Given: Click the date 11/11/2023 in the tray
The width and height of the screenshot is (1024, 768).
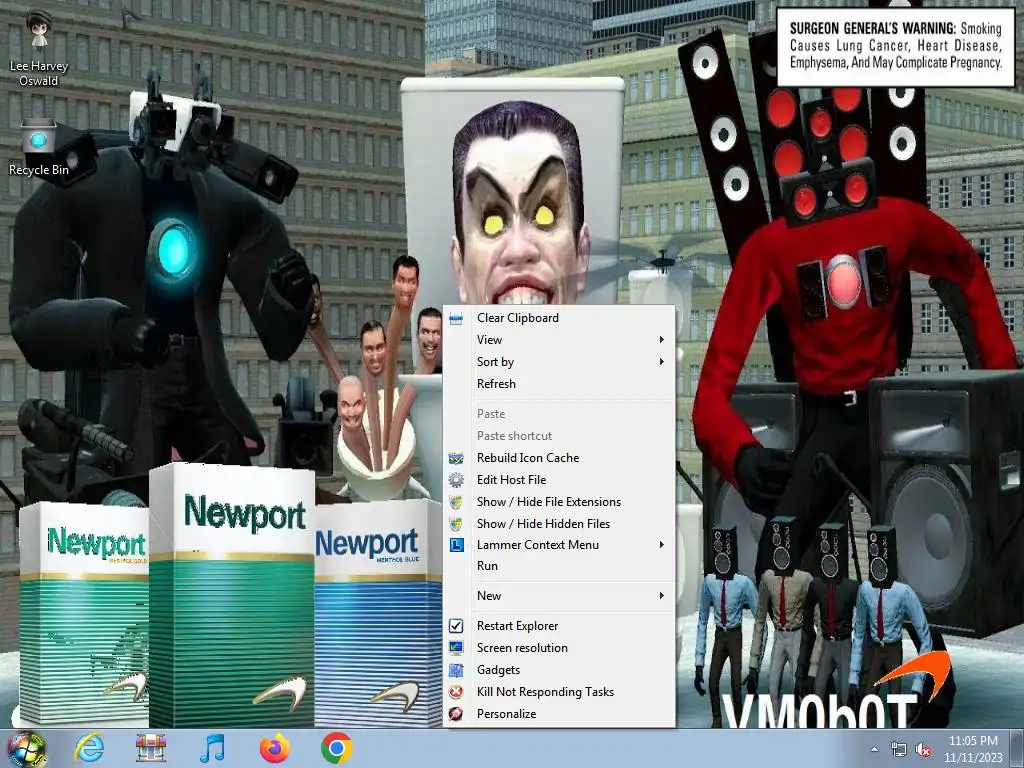Looking at the screenshot, I should pyautogui.click(x=972, y=758).
